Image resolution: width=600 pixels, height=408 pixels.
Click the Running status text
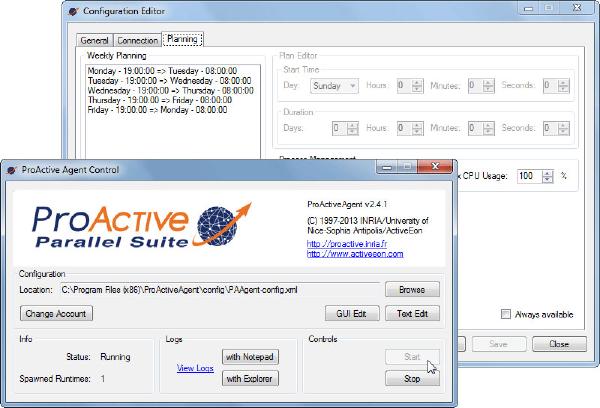tap(115, 357)
